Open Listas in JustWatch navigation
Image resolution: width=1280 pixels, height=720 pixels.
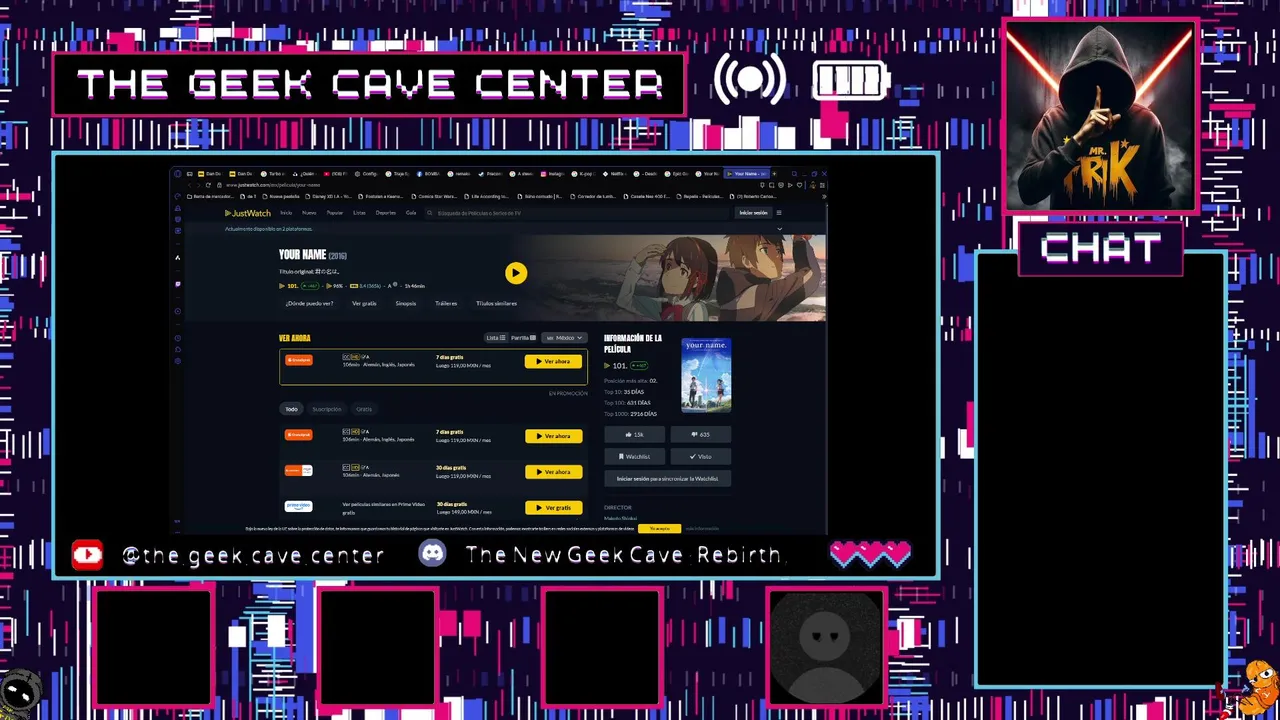point(359,213)
